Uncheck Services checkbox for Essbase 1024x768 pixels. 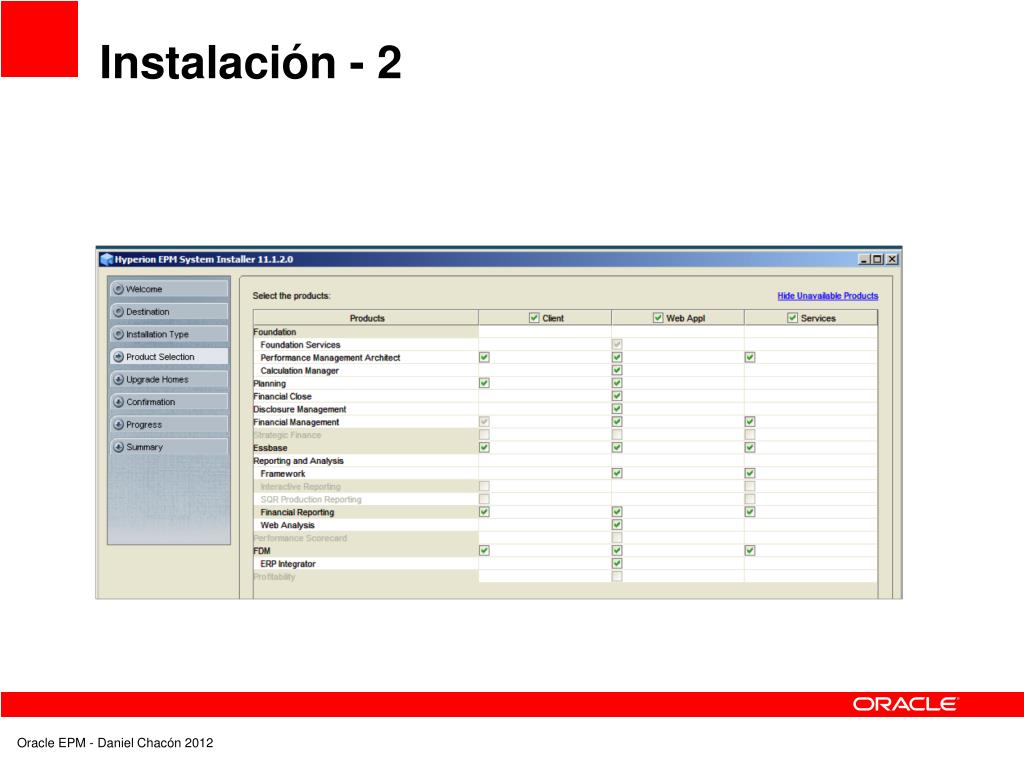click(x=750, y=447)
